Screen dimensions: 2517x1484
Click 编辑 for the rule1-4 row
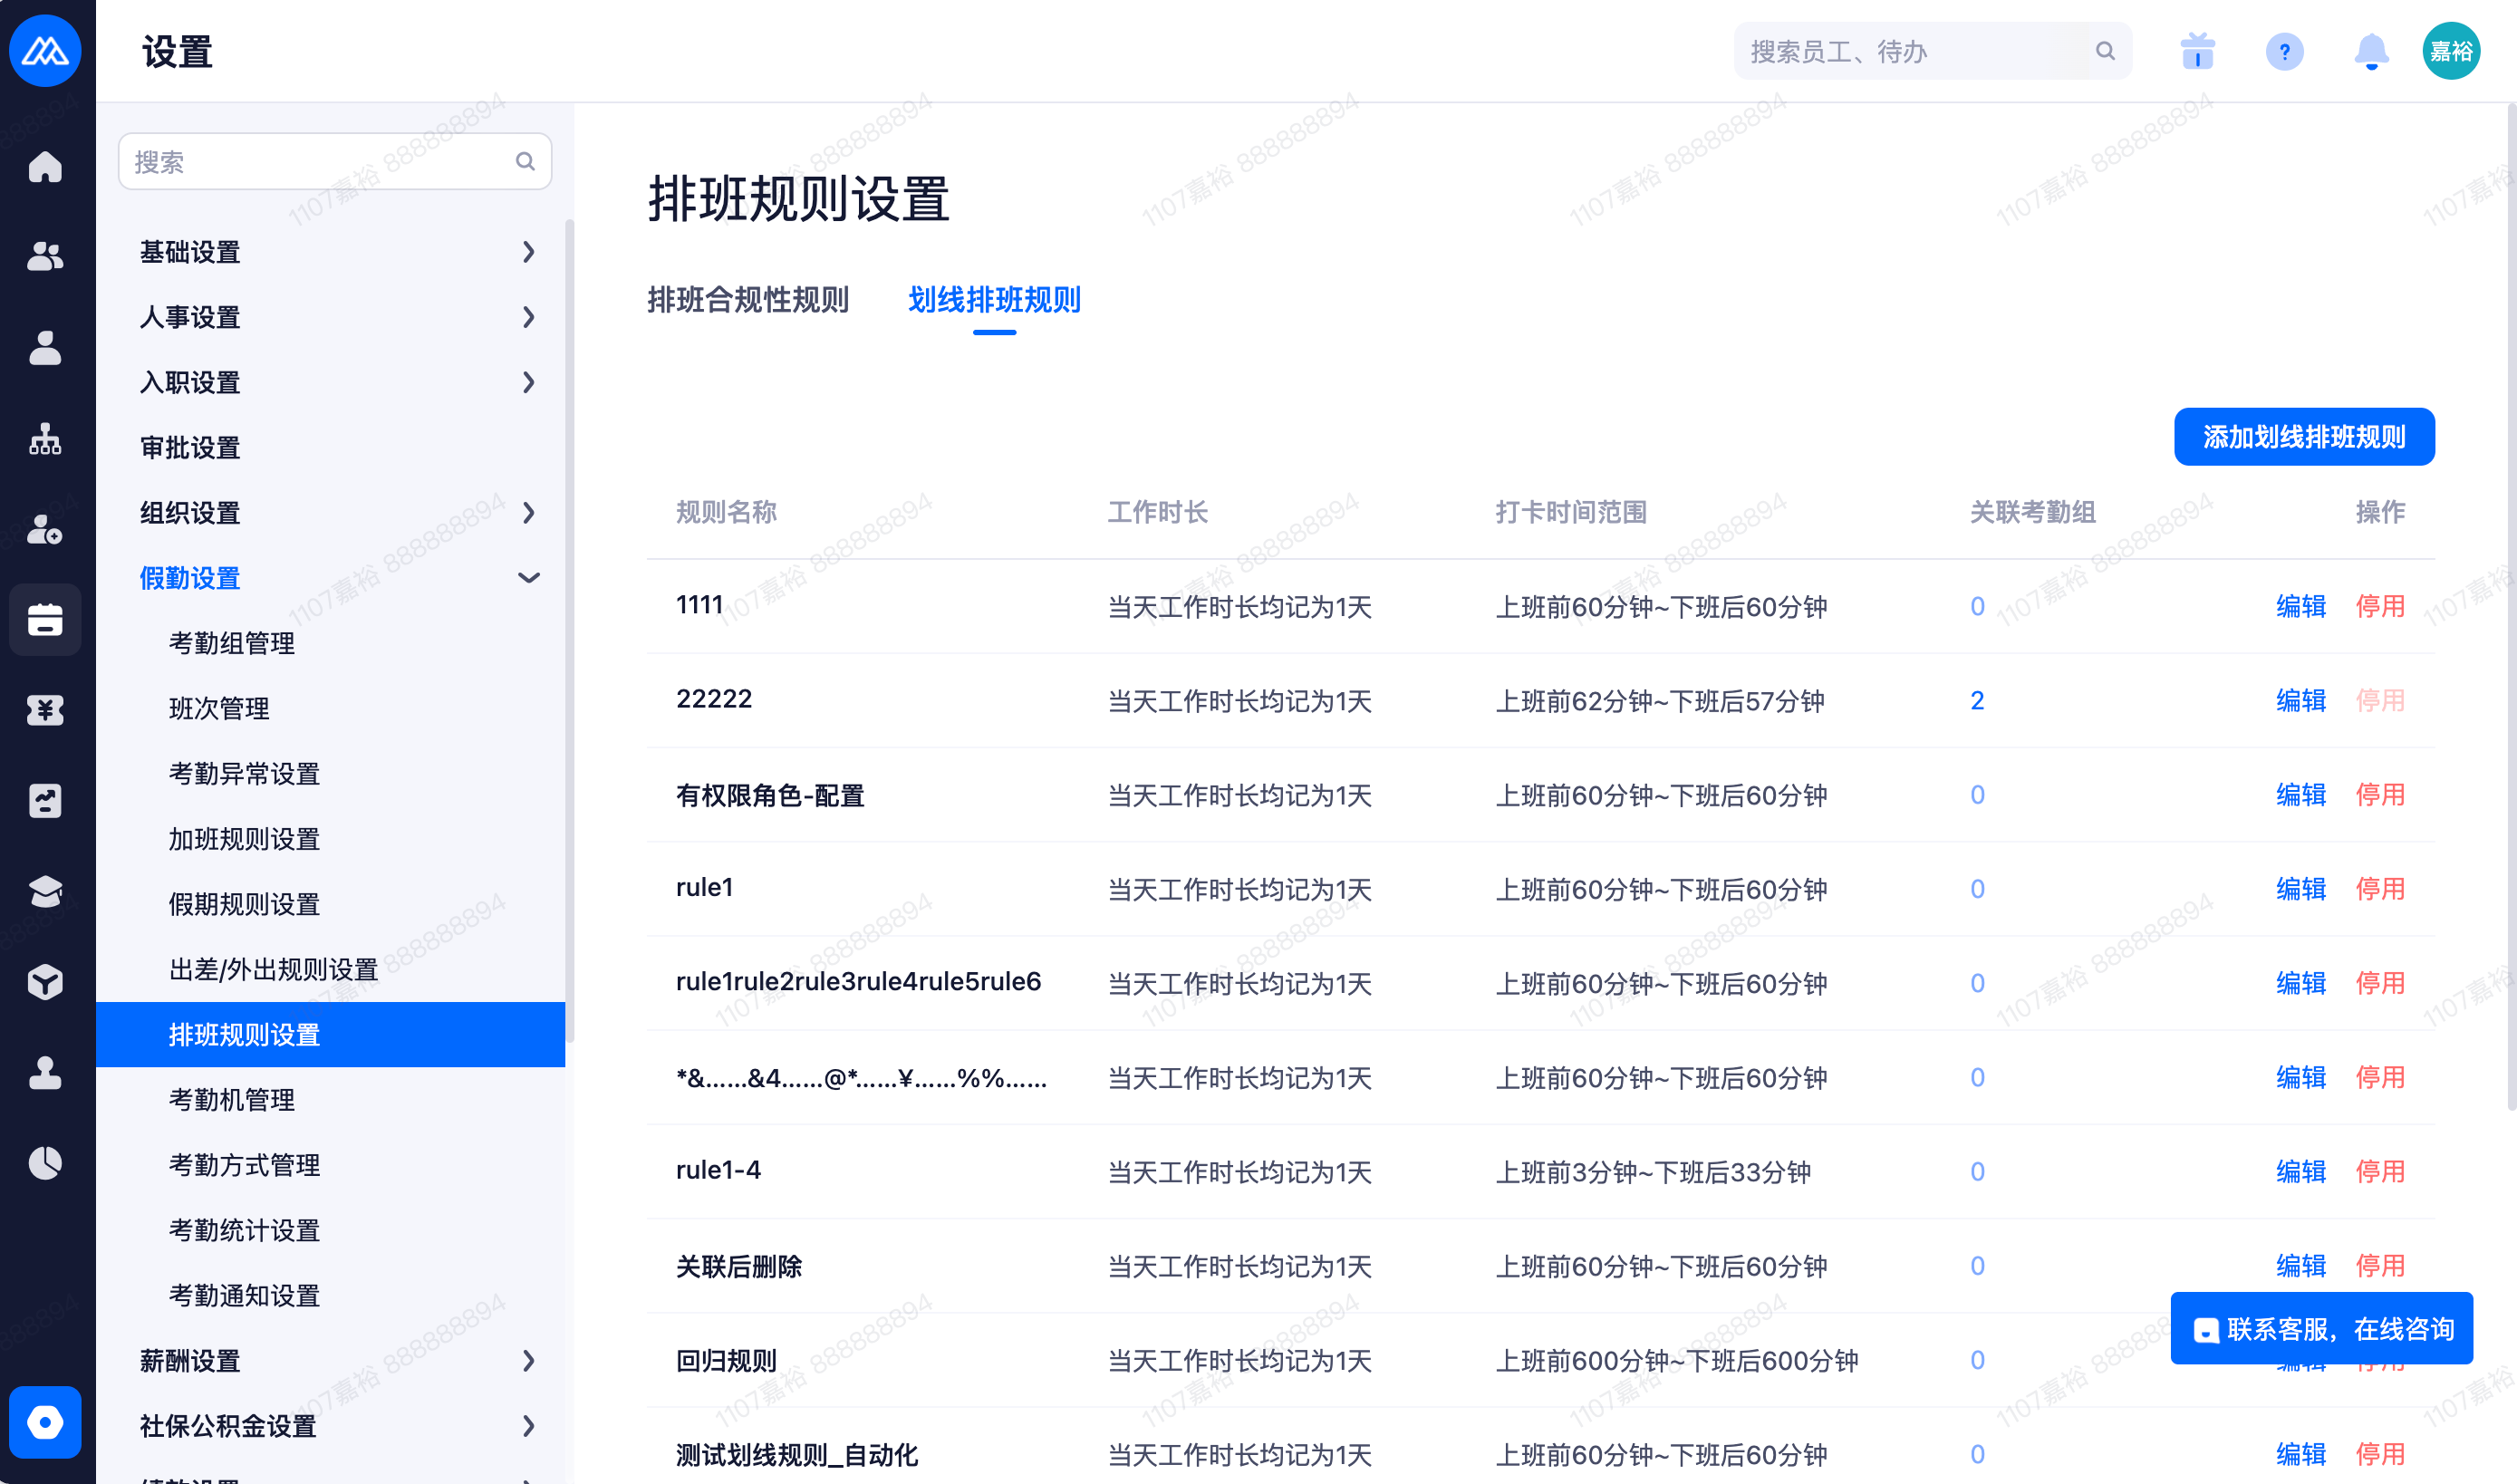click(2300, 1171)
